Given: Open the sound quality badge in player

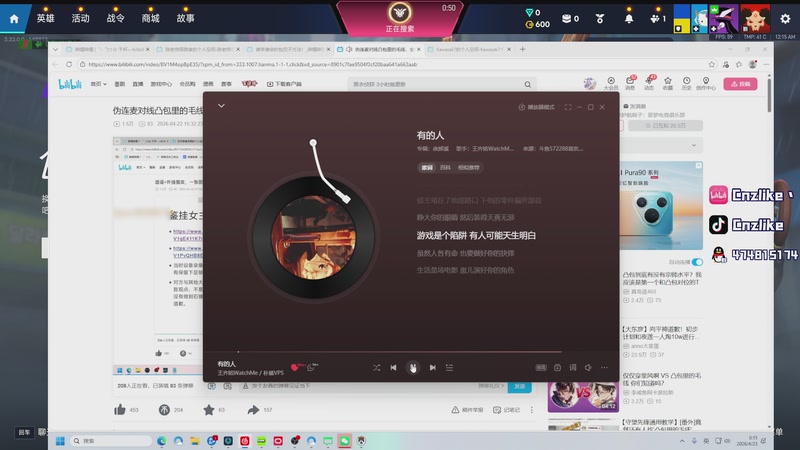Looking at the screenshot, I should (541, 367).
